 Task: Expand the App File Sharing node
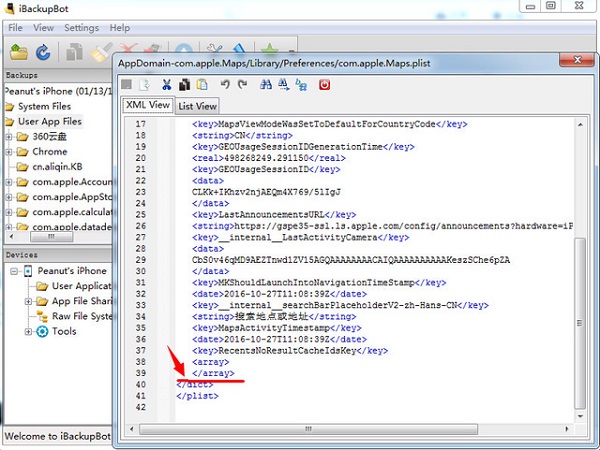click(x=28, y=302)
